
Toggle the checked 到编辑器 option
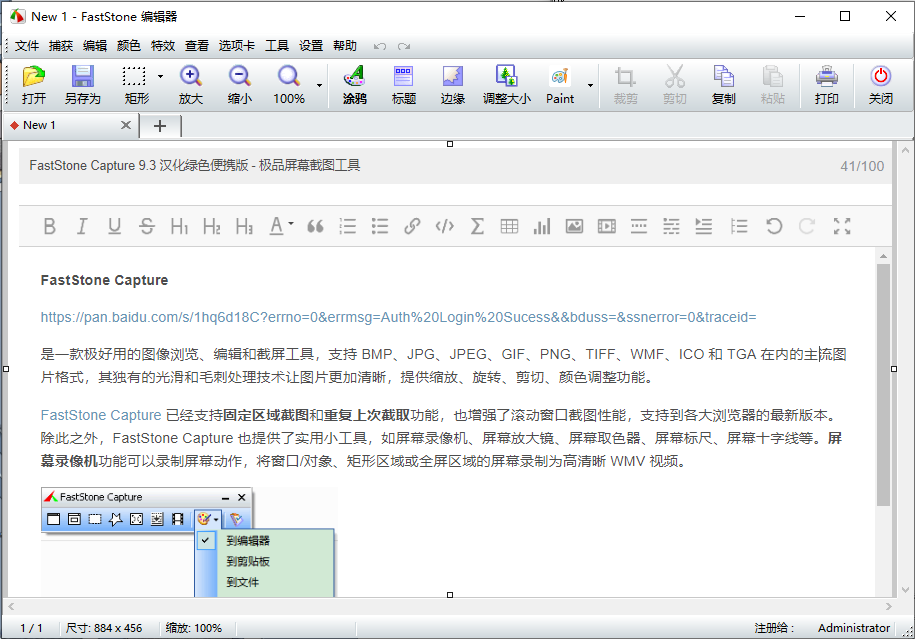click(248, 540)
